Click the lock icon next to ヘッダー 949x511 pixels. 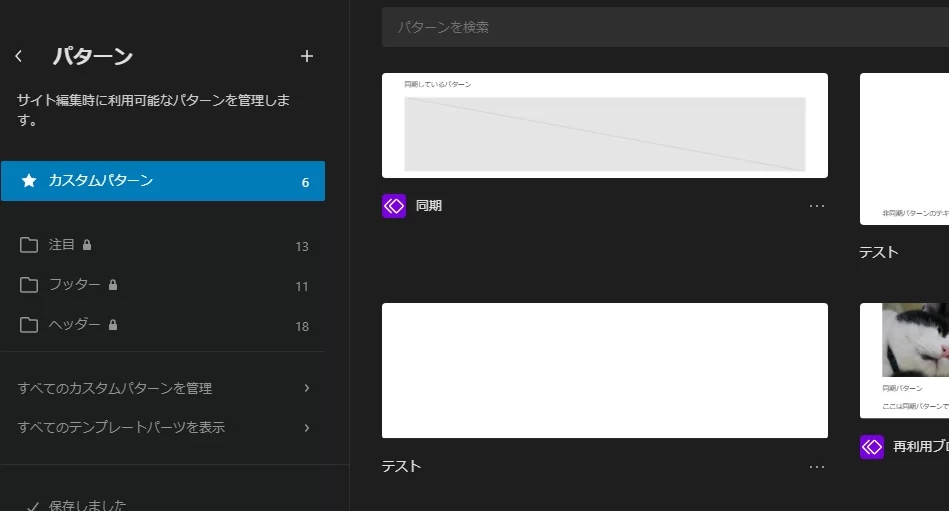point(113,325)
